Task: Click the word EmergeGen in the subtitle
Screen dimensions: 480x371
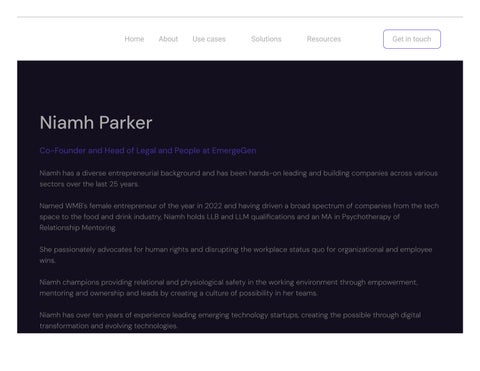Action: click(x=234, y=151)
